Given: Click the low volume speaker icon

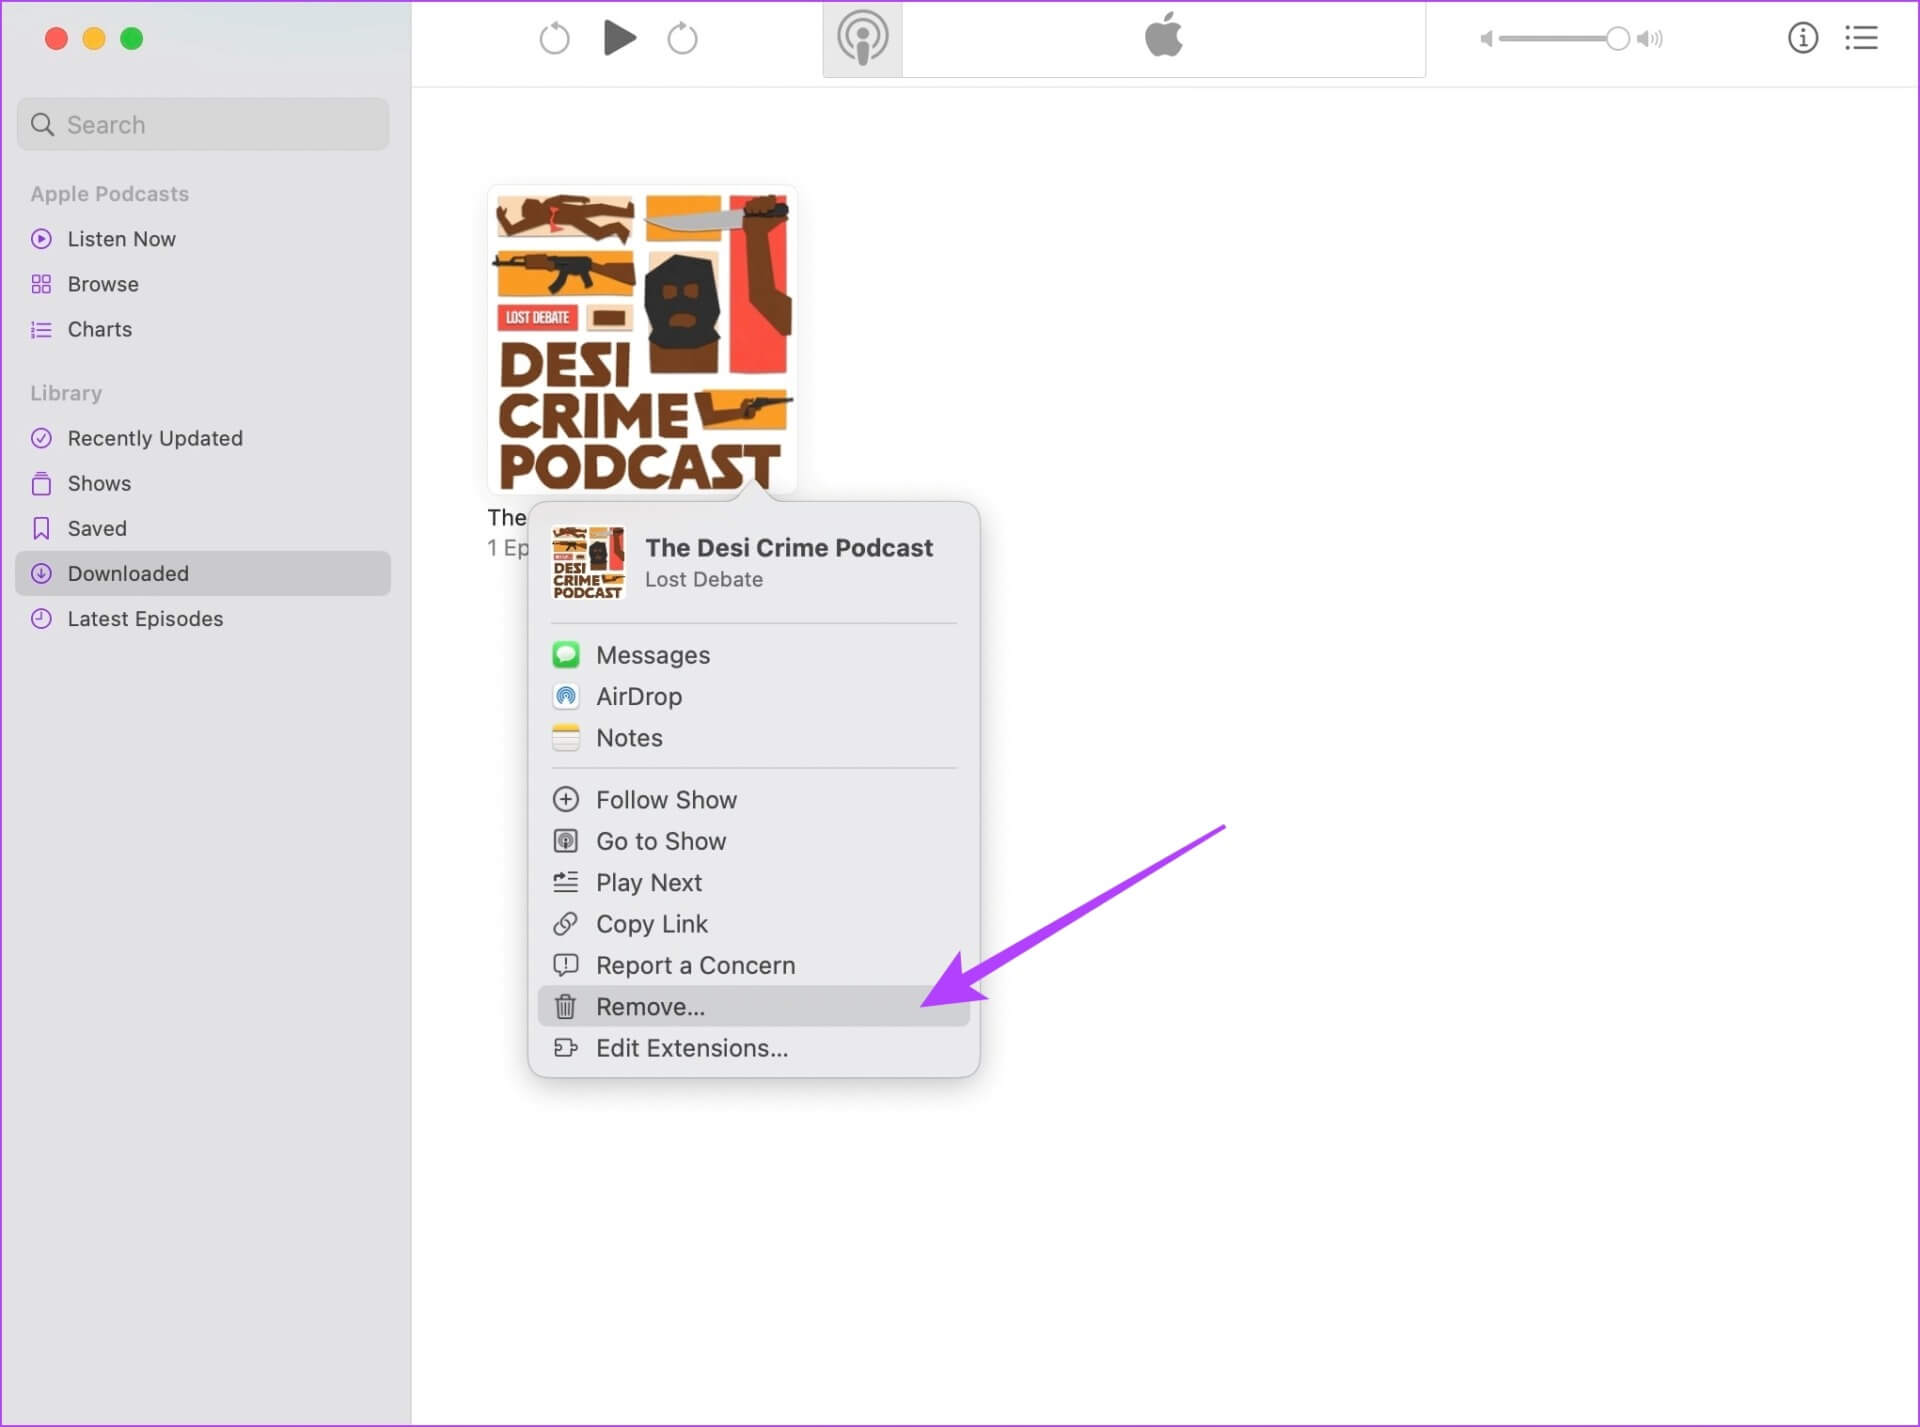Looking at the screenshot, I should [x=1486, y=39].
